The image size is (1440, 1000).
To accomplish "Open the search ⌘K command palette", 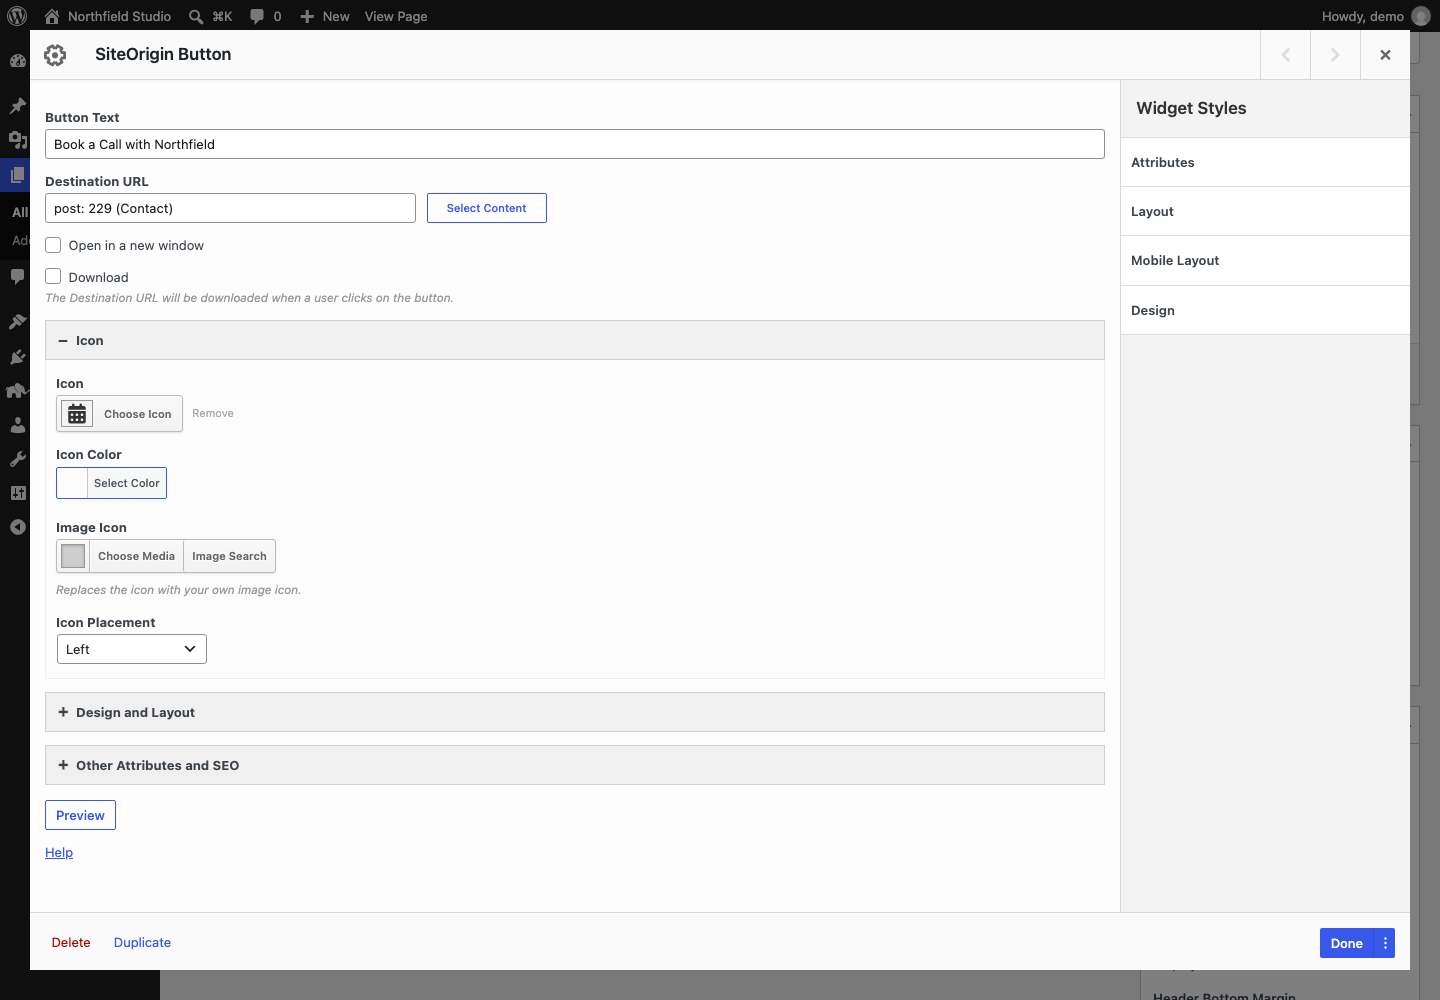I will coord(210,16).
